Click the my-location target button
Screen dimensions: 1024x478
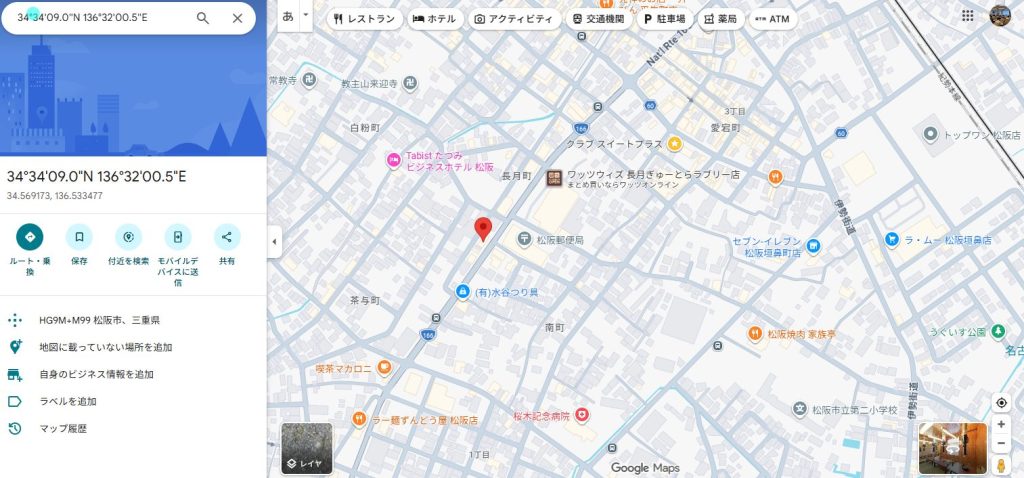pyautogui.click(x=1001, y=402)
